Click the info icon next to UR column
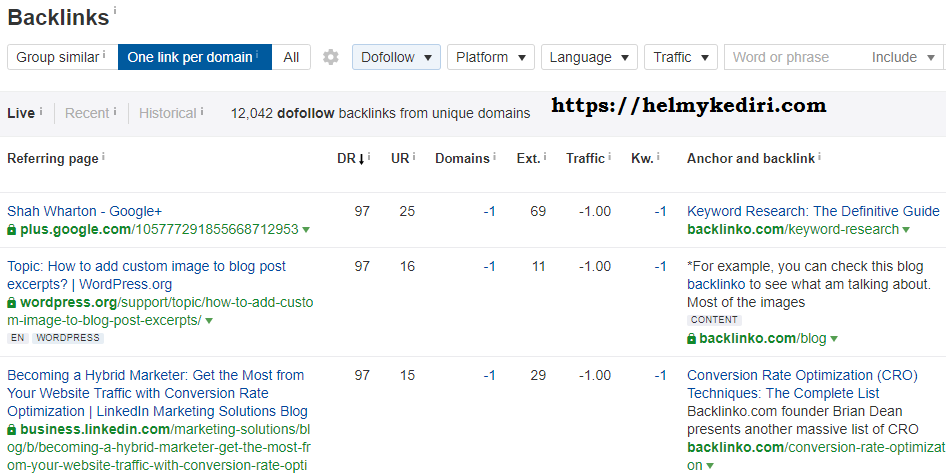This screenshot has height=475, width=946. click(x=414, y=156)
